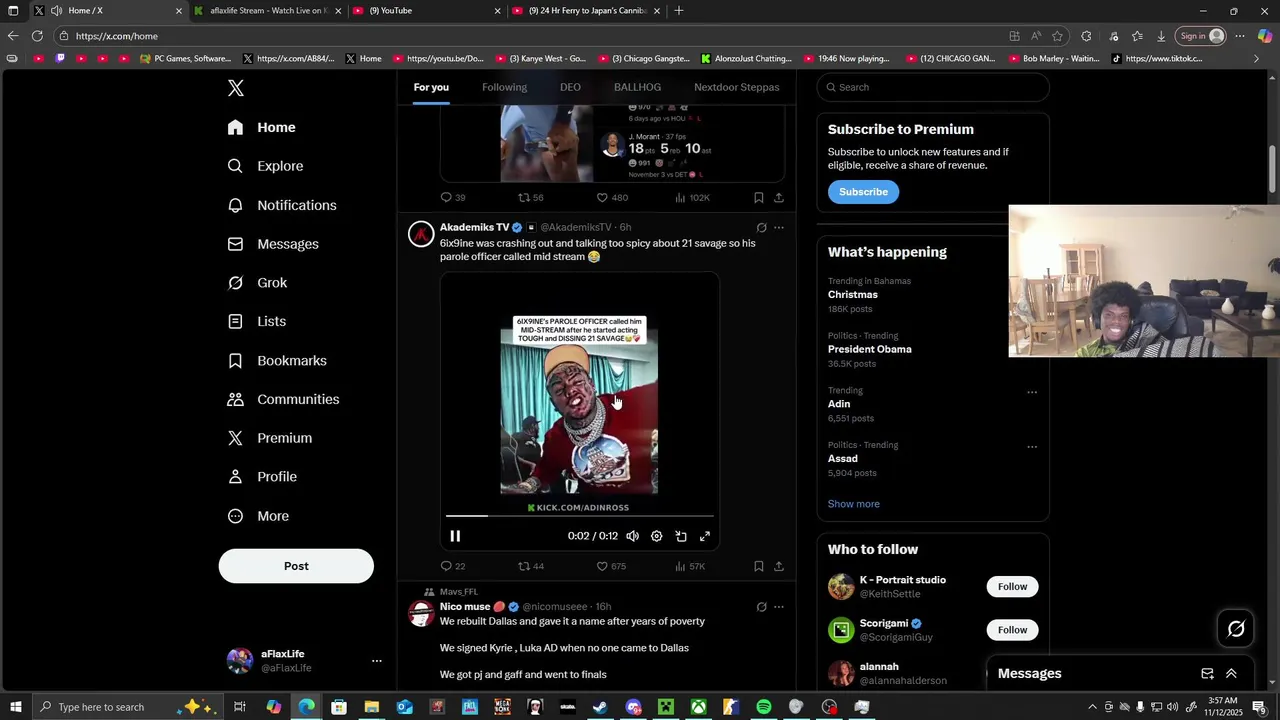Open Grok explain icon on Akademiks post
The height and width of the screenshot is (720, 1280).
761,228
